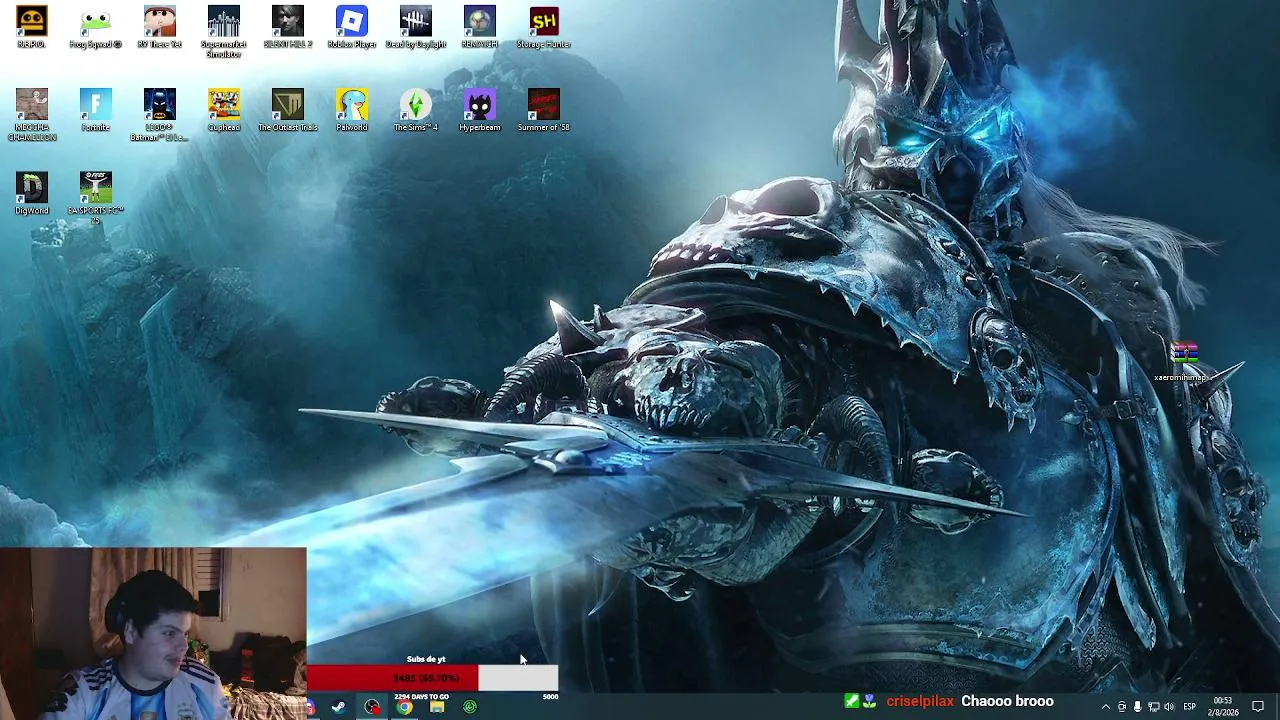Click the 'Chaooo brooo' chat message
The height and width of the screenshot is (720, 1280).
coord(1007,702)
